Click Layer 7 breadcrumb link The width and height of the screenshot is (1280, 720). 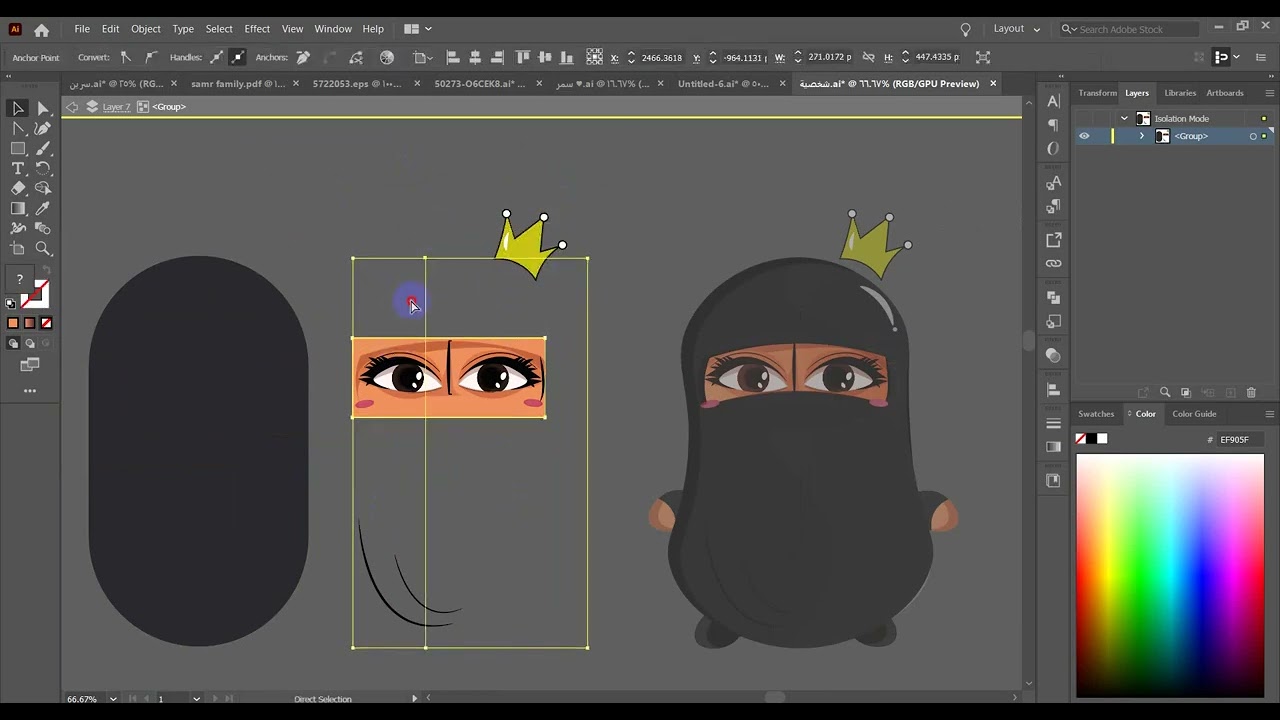coord(116,107)
